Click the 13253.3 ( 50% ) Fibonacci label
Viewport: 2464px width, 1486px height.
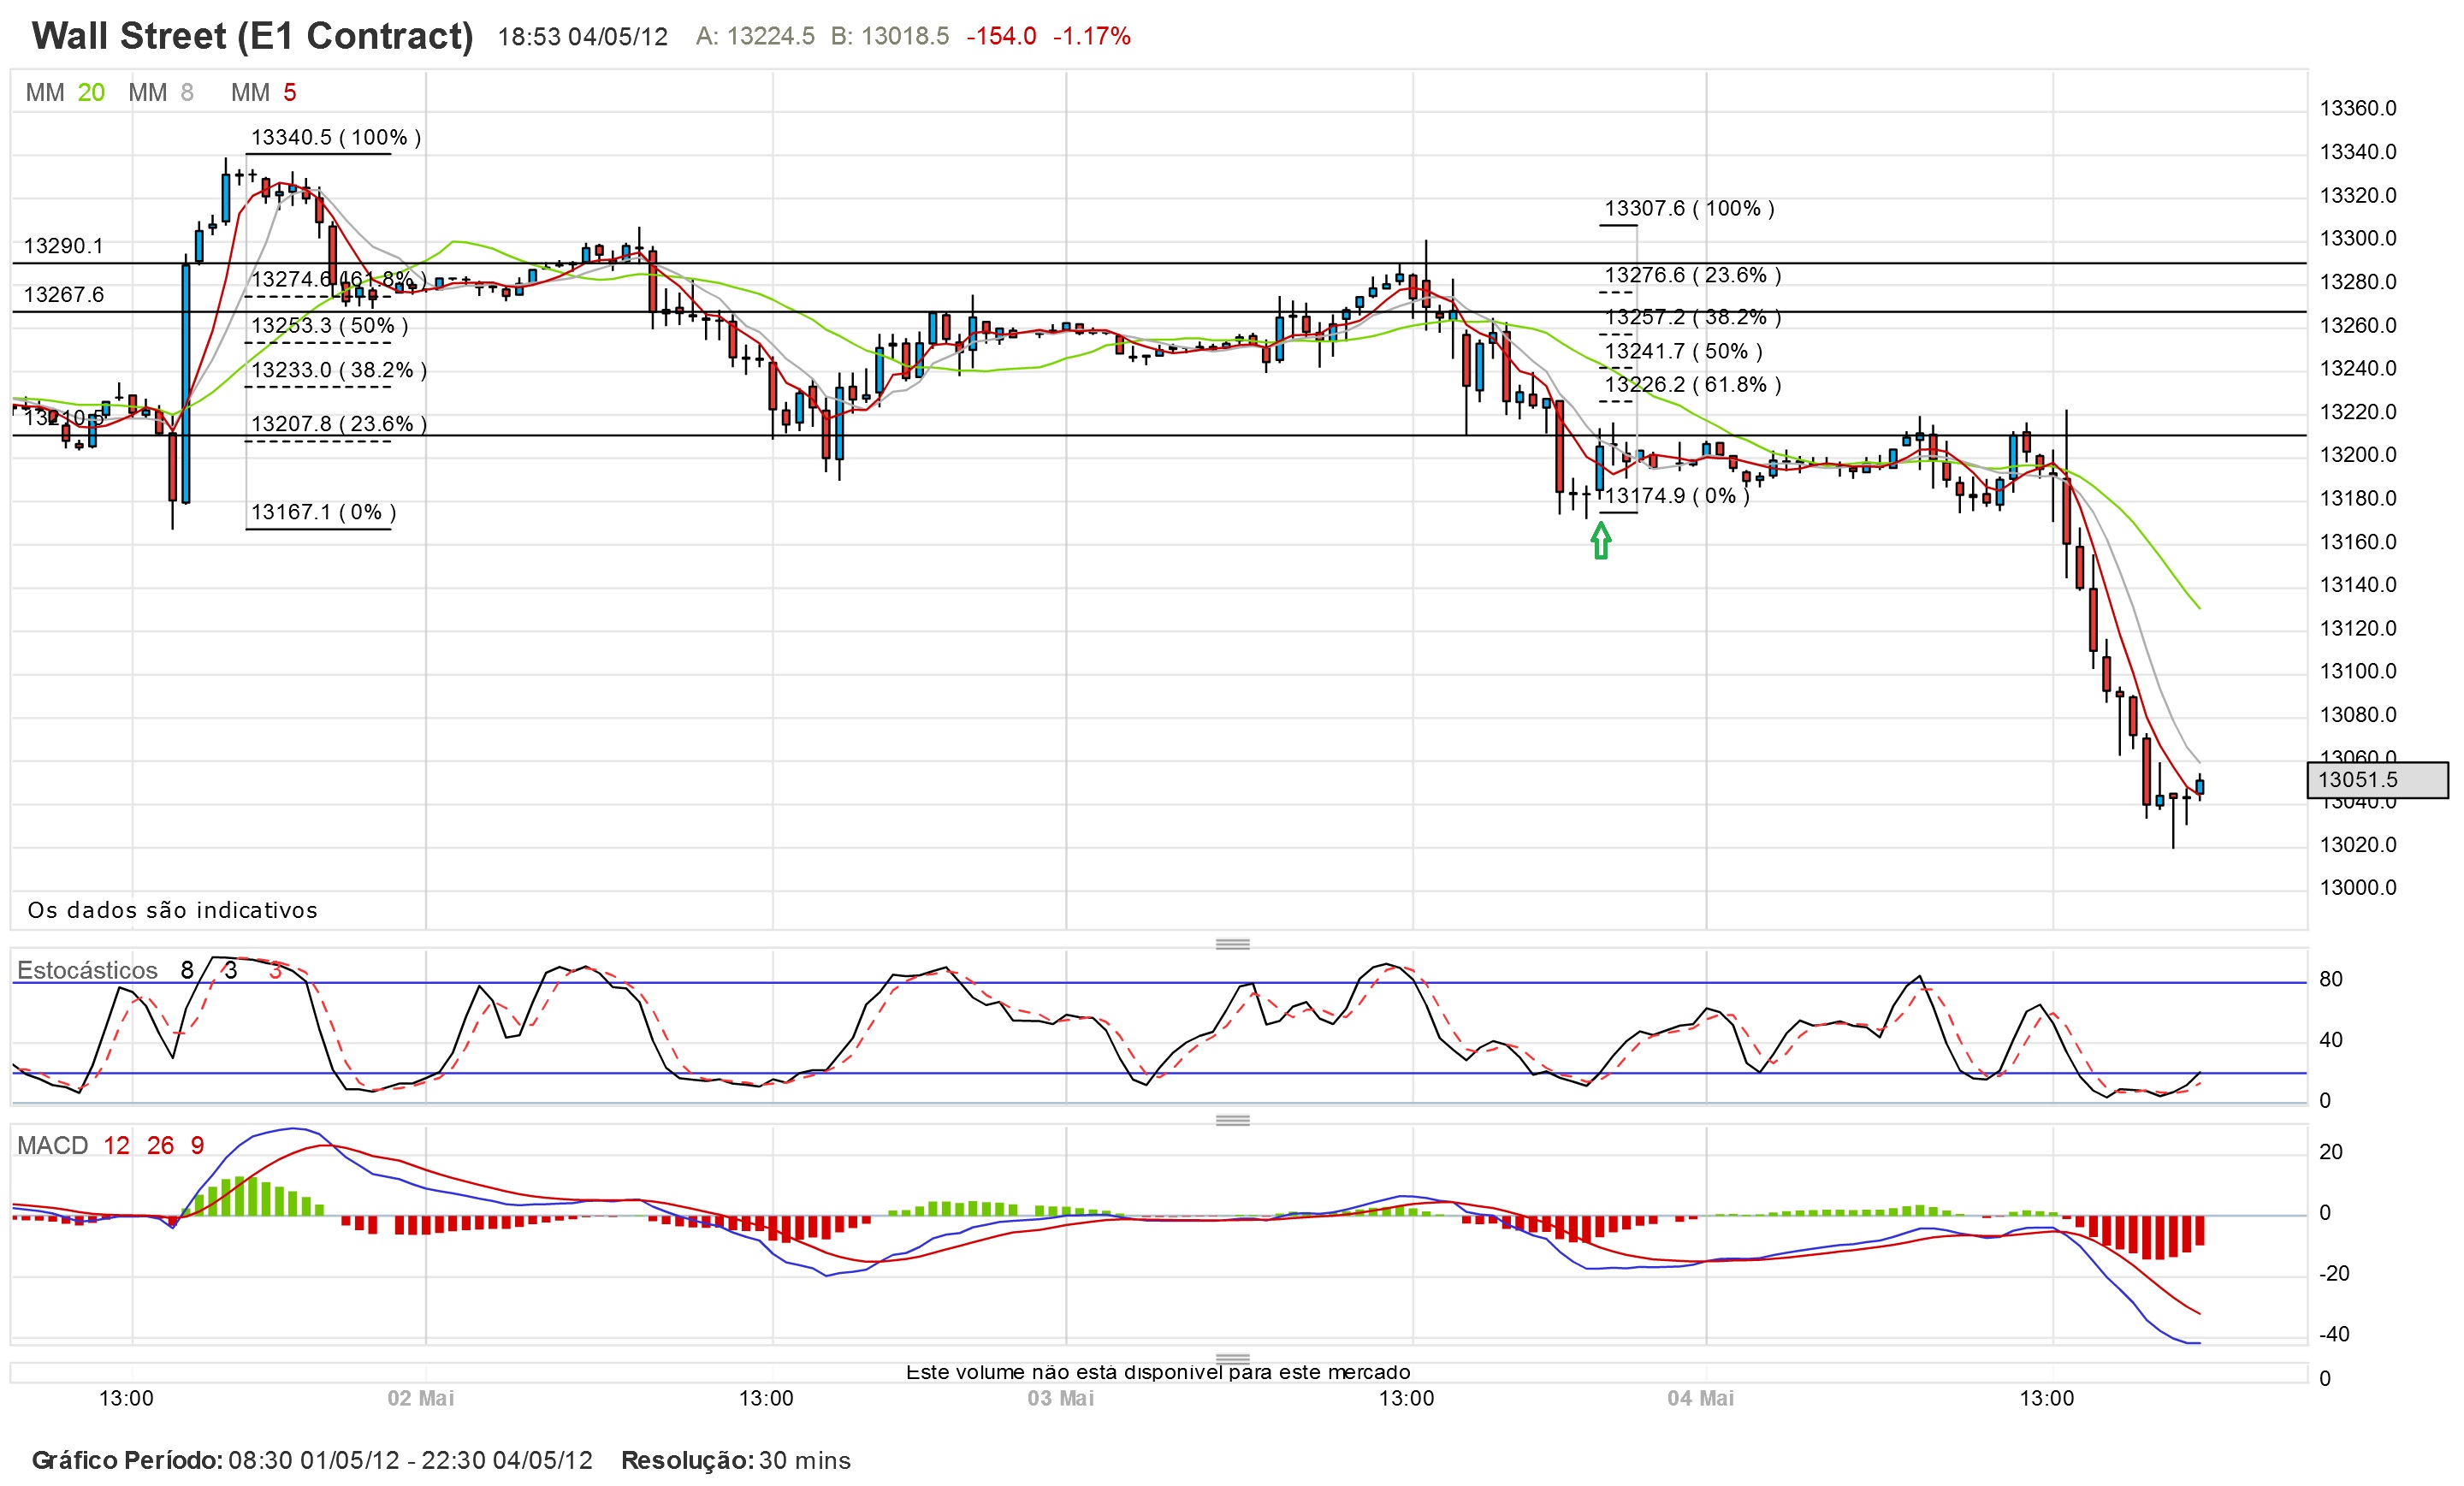[x=329, y=325]
